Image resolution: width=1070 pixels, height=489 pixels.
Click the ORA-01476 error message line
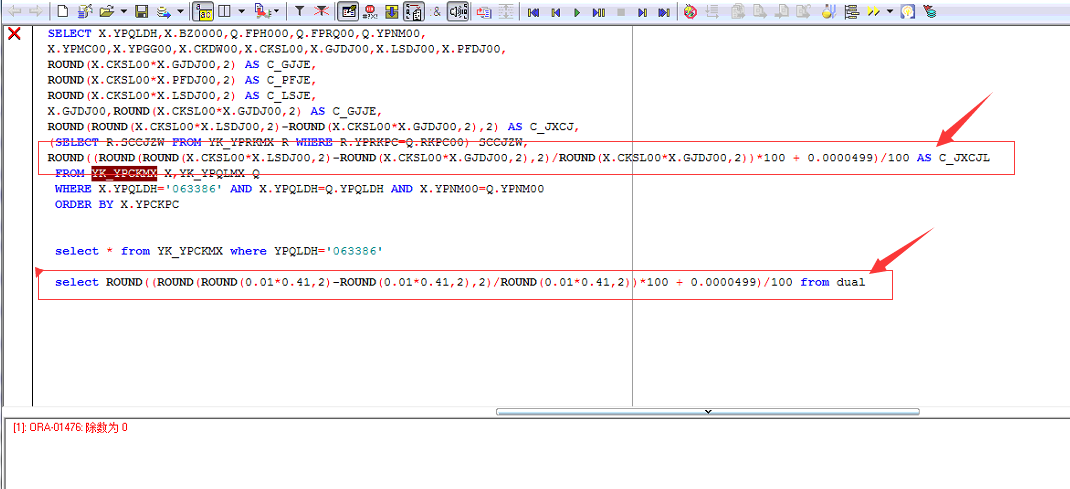tap(70, 428)
